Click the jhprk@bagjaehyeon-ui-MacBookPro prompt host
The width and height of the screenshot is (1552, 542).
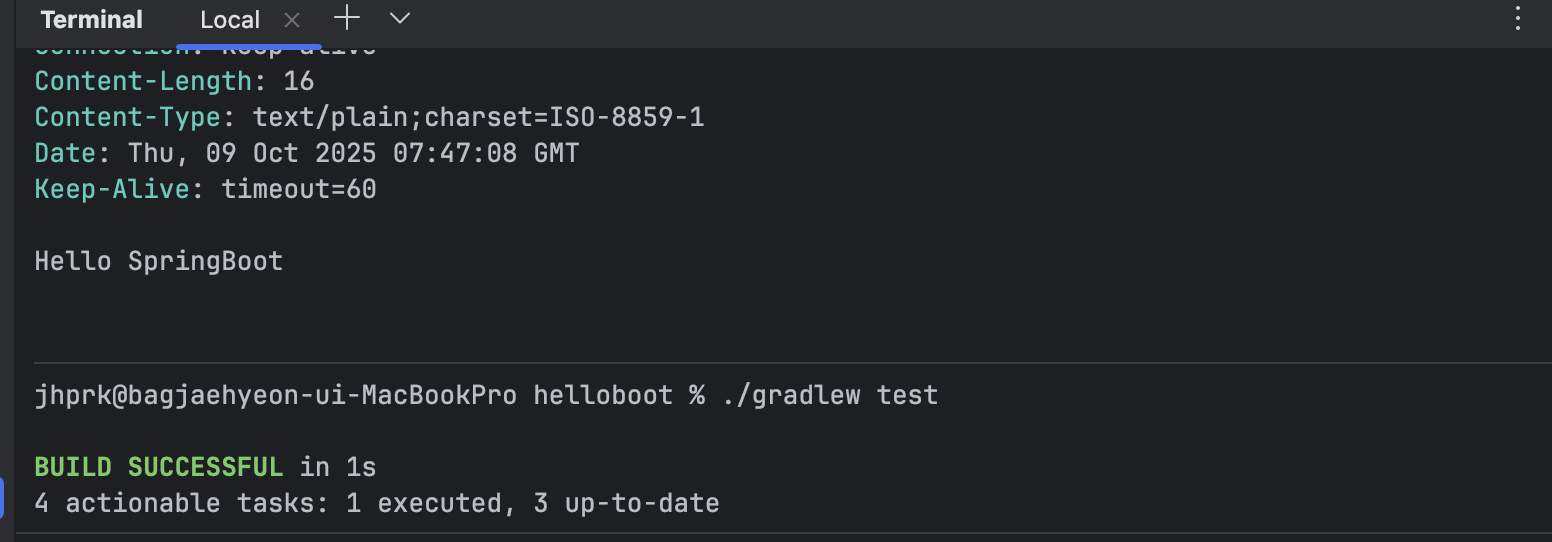coord(275,395)
